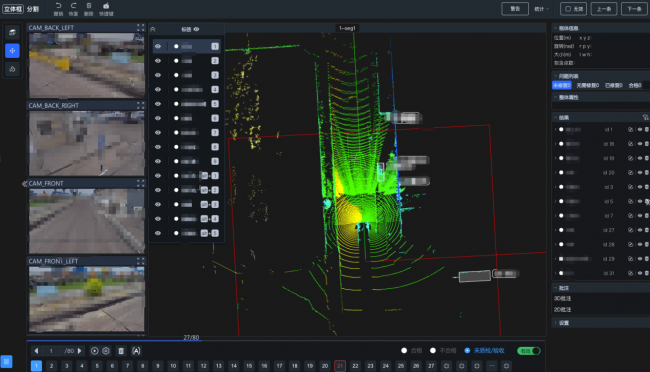Jump to frame 21 in timeline
This screenshot has height=372, width=650.
pos(340,366)
